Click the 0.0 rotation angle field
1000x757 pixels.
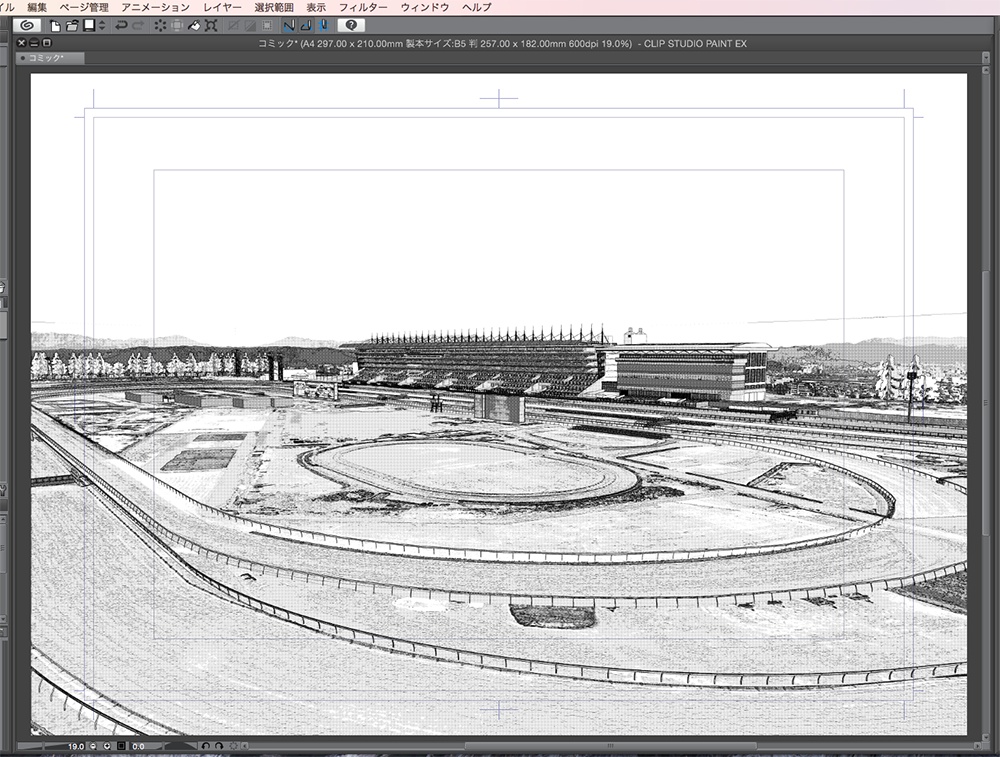click(x=138, y=746)
